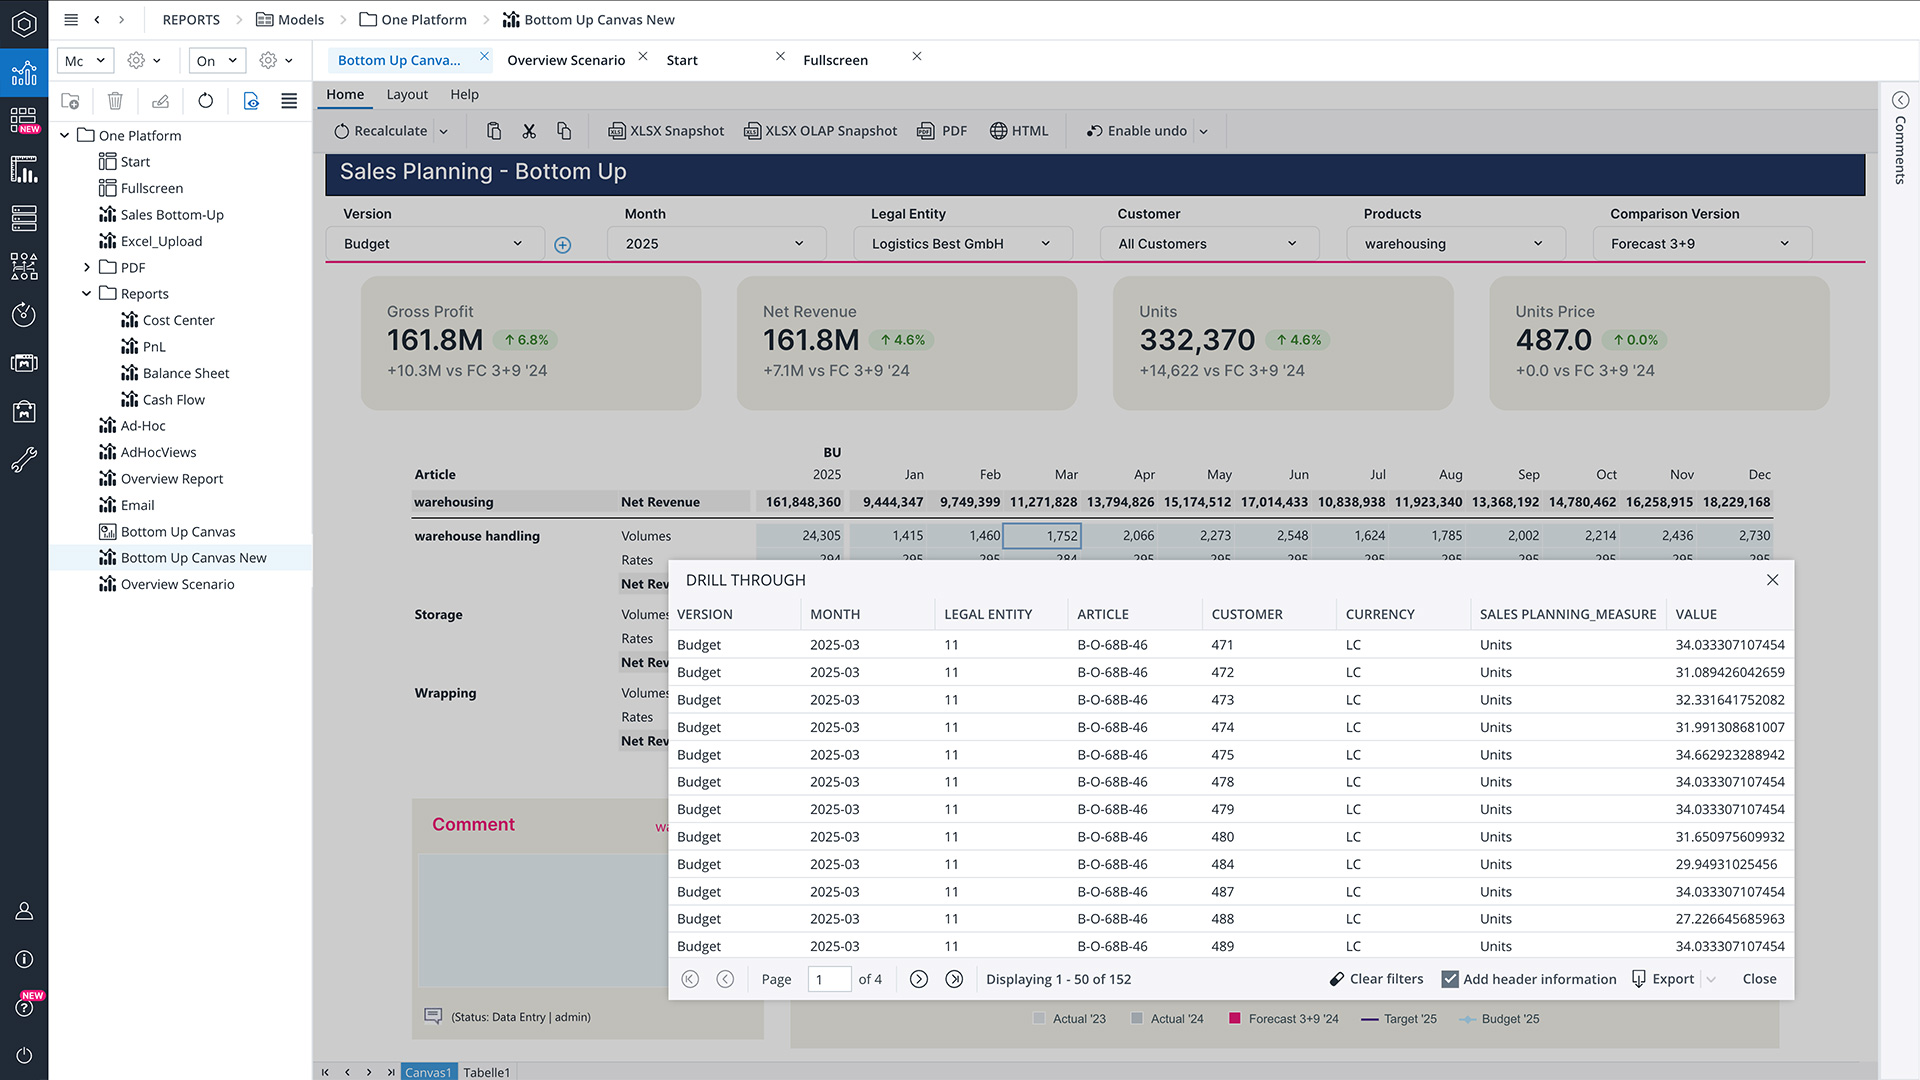Open the Layout ribbon tab
Screen dimensions: 1920x1080
407,94
